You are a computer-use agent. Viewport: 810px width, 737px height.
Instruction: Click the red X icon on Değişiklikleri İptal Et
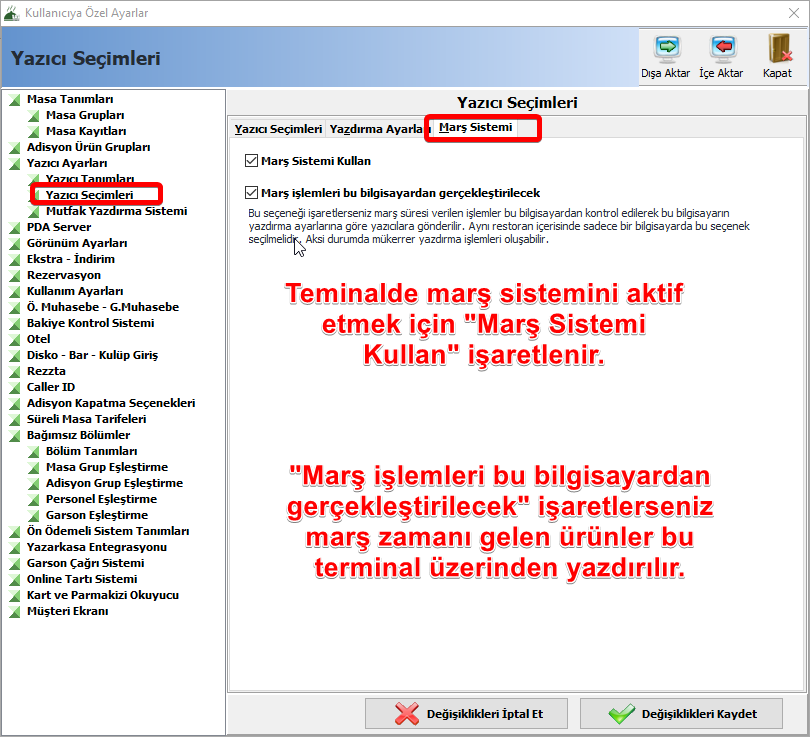(x=407, y=714)
